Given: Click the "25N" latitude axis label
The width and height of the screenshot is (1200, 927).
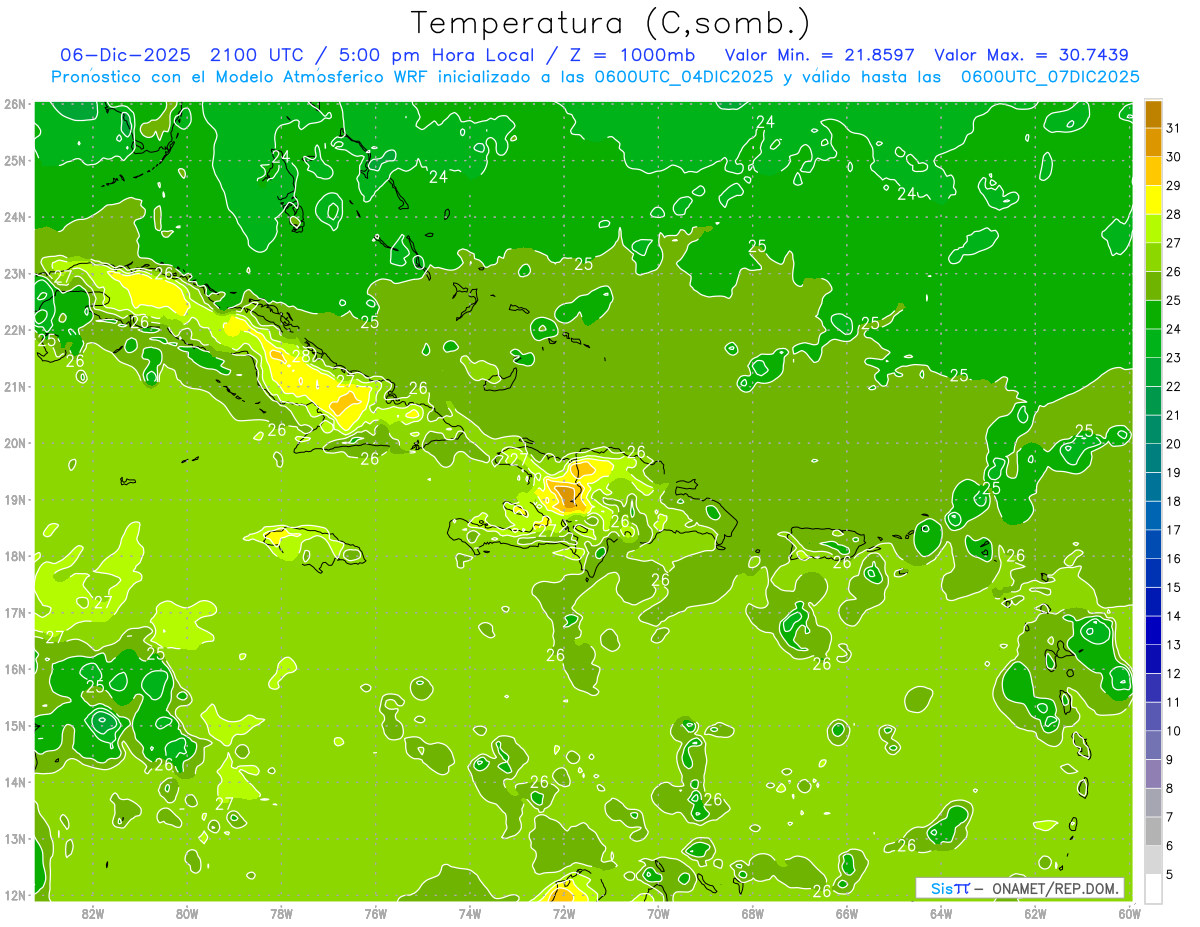Looking at the screenshot, I should (x=14, y=161).
